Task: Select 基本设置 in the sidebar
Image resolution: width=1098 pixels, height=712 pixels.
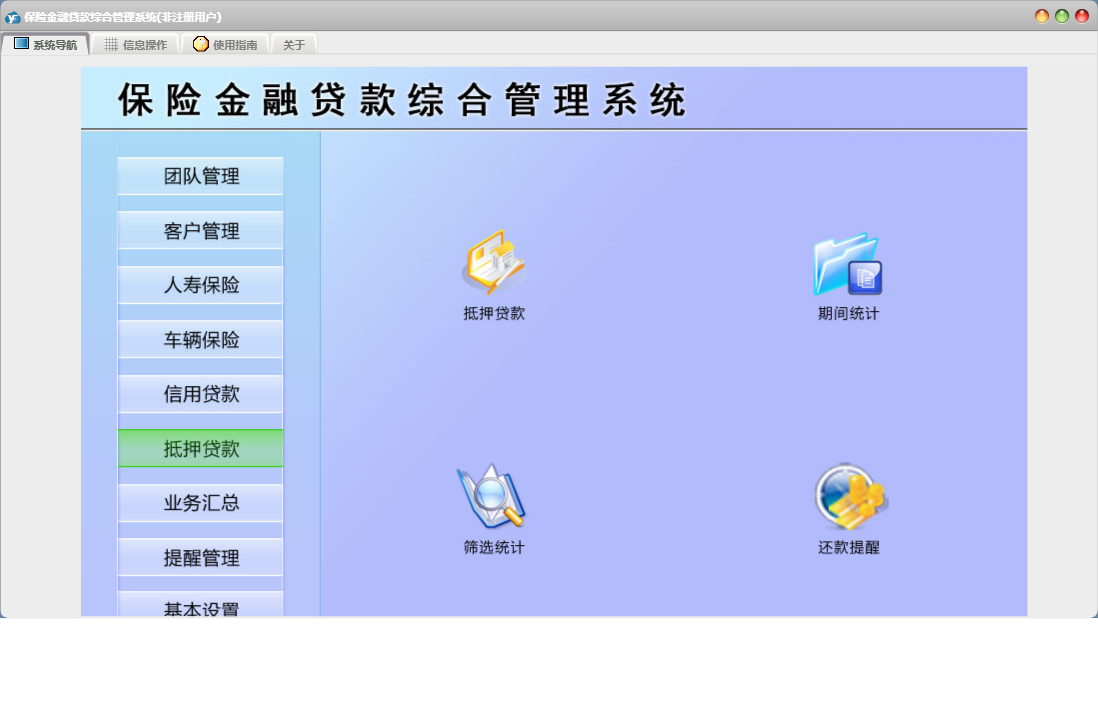Action: tap(201, 604)
